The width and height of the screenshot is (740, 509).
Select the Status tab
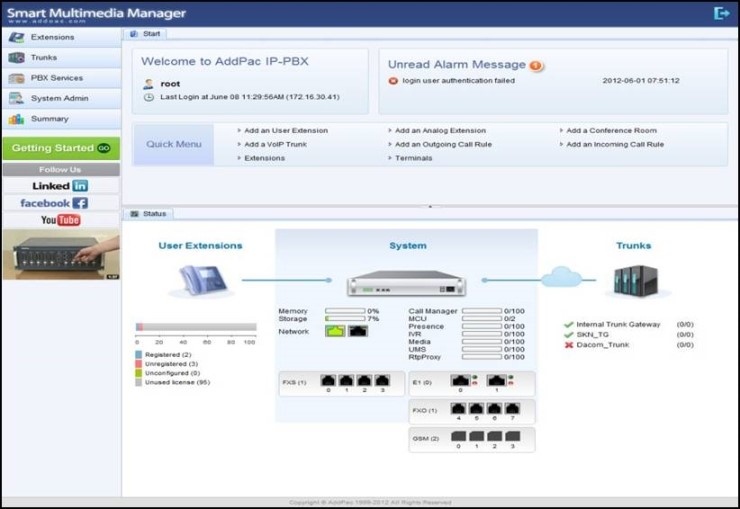(148, 214)
